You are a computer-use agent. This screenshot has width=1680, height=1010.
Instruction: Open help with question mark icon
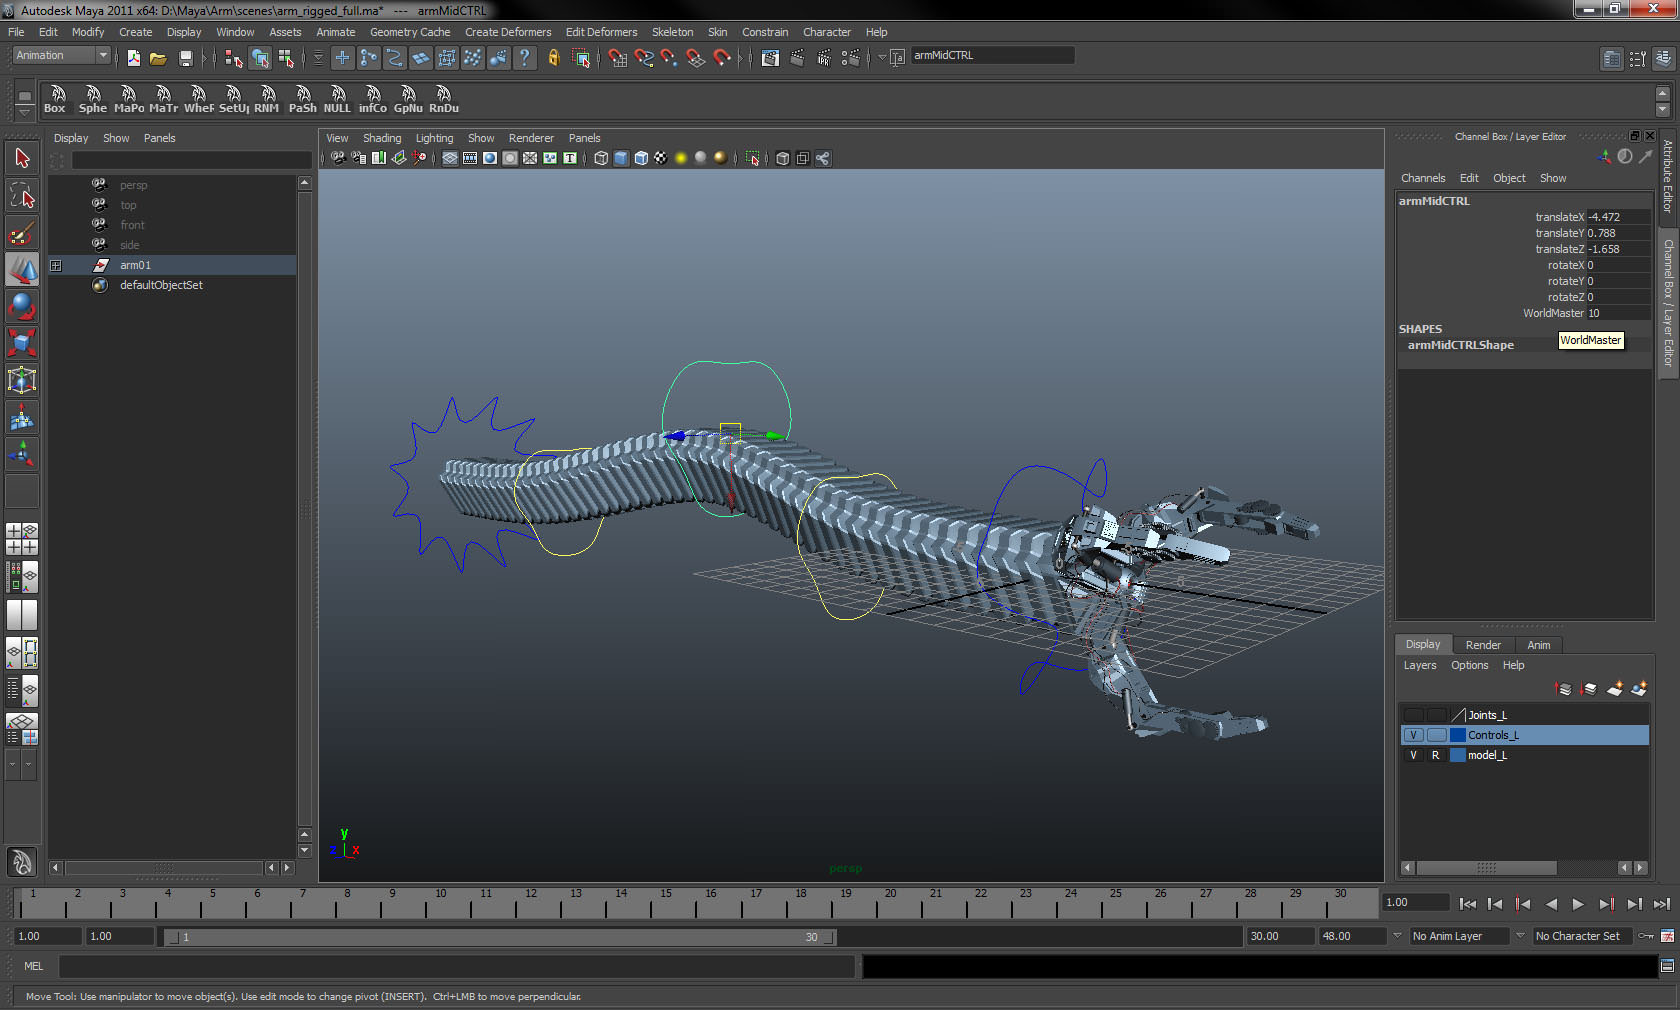525,58
